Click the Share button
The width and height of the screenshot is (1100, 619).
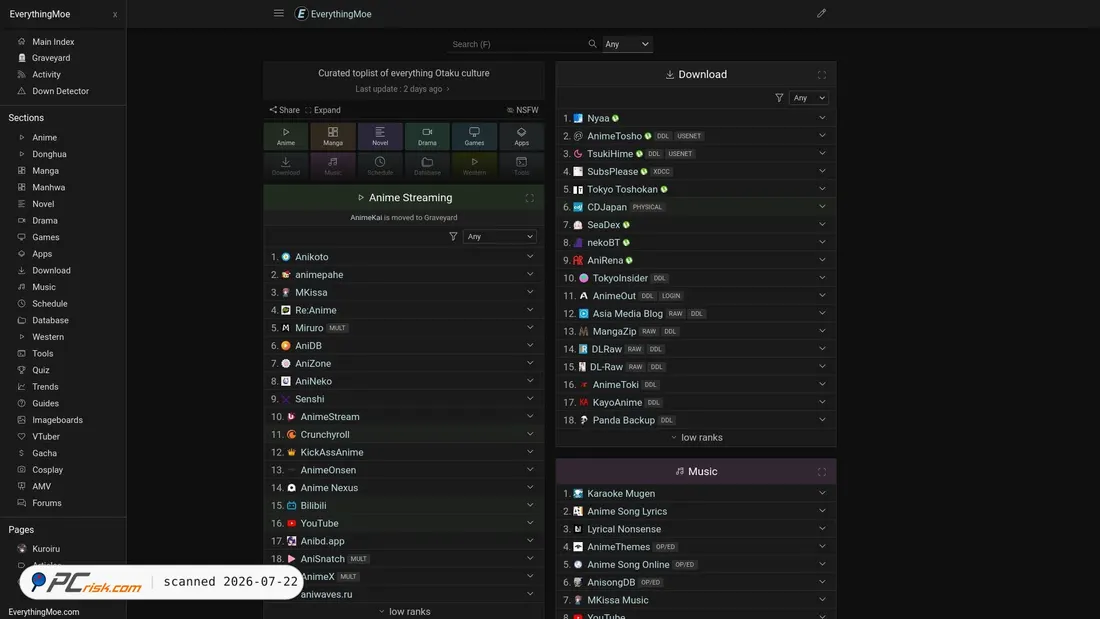[x=284, y=110]
